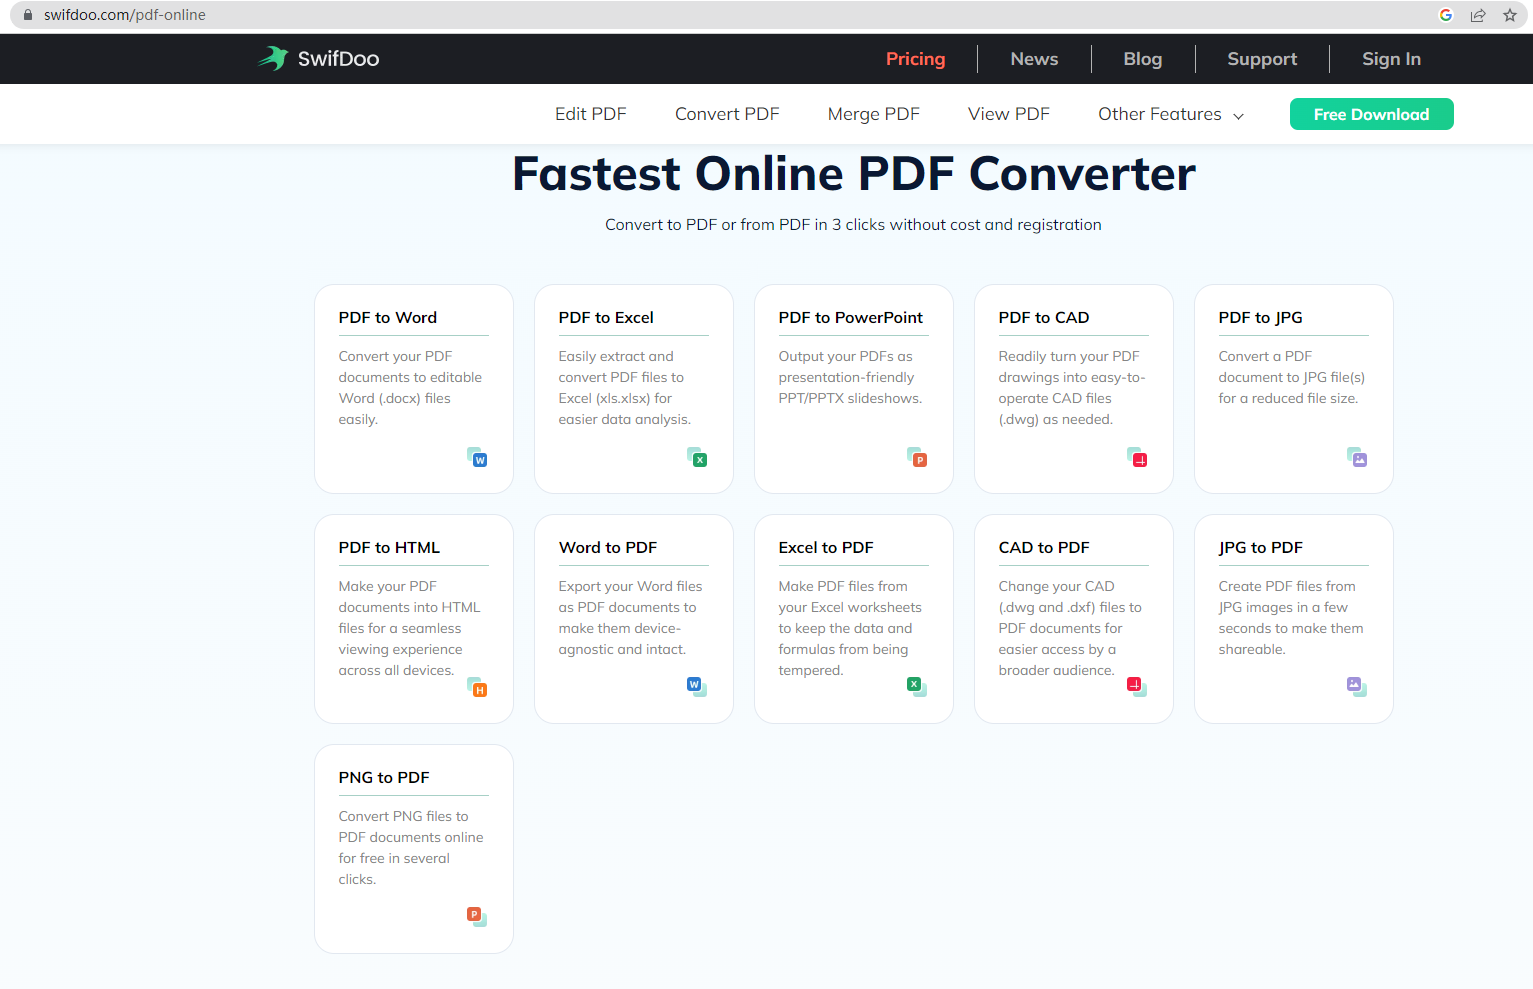The height and width of the screenshot is (989, 1533).
Task: Click 'Convert PNG files to PDF documents' description
Action: (411, 848)
